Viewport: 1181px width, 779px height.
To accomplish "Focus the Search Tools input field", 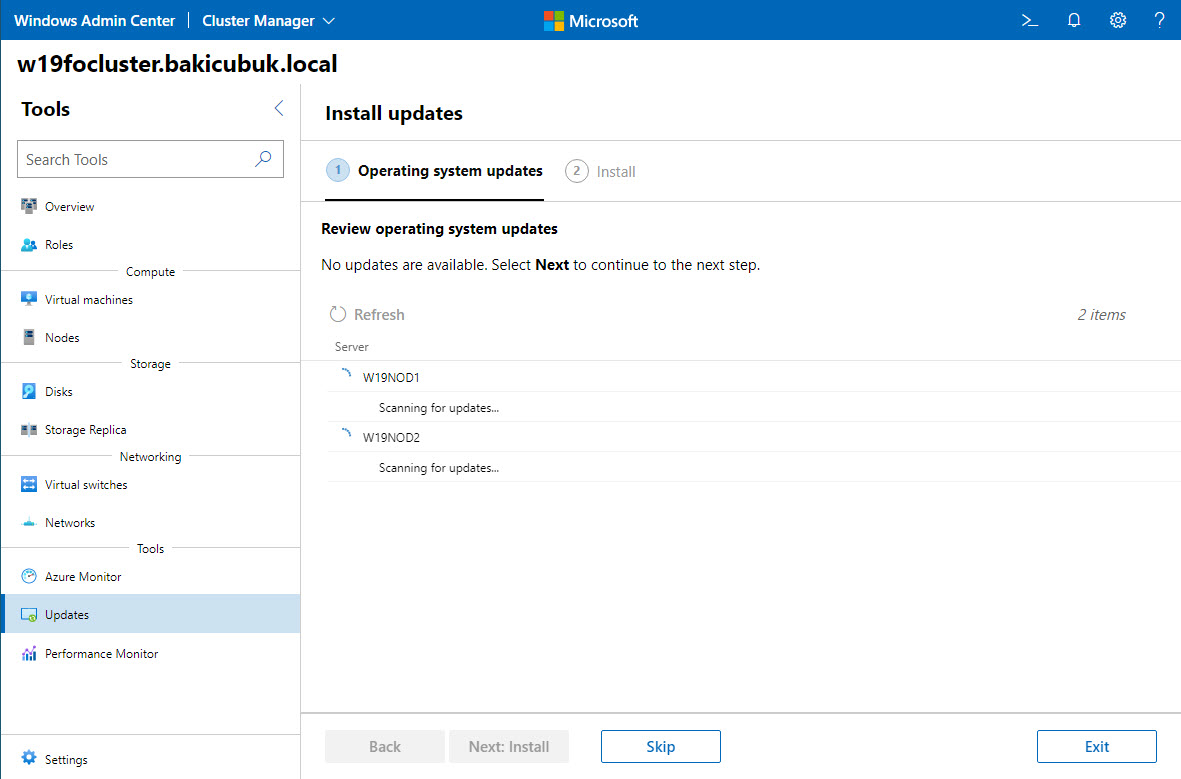I will pyautogui.click(x=150, y=159).
